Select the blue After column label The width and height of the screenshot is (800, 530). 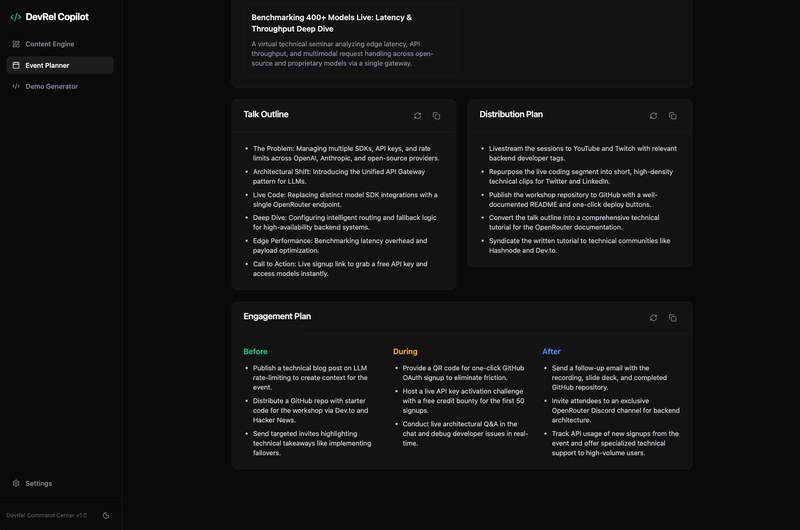pyautogui.click(x=552, y=352)
